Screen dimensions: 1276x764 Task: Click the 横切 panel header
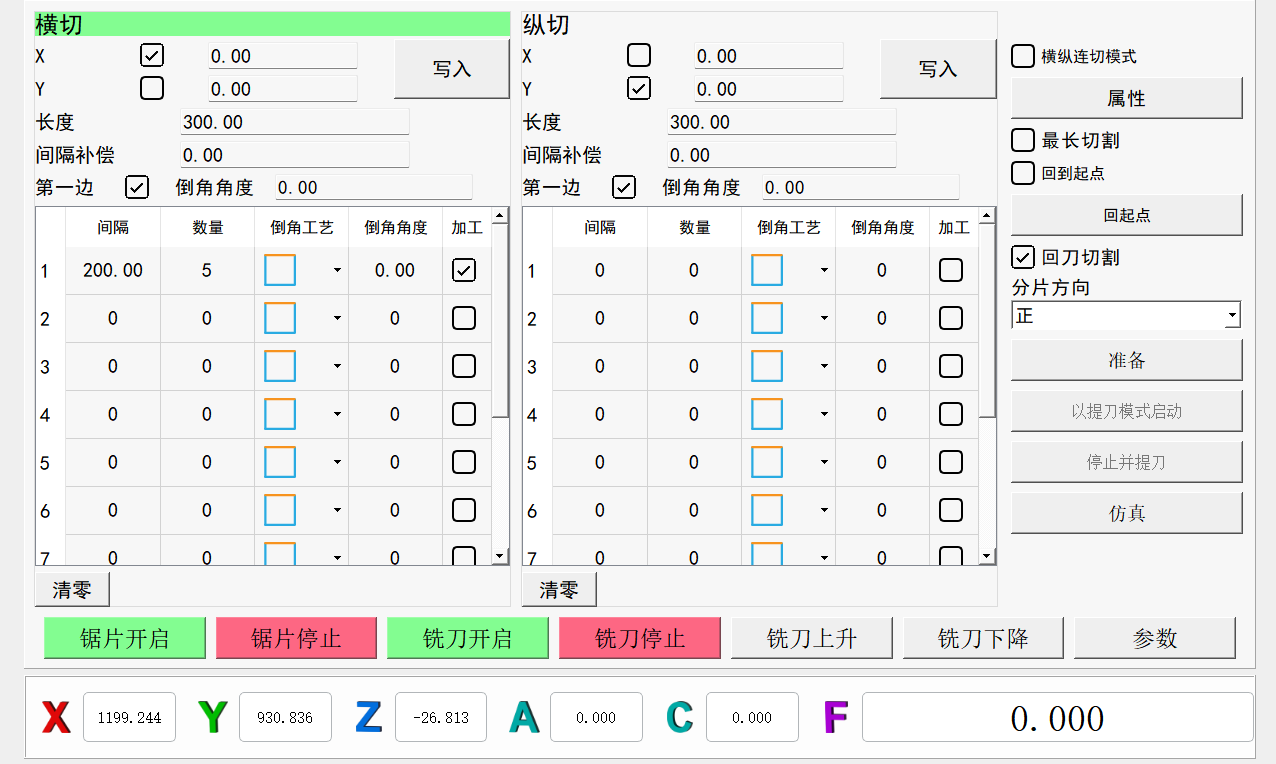coord(271,24)
